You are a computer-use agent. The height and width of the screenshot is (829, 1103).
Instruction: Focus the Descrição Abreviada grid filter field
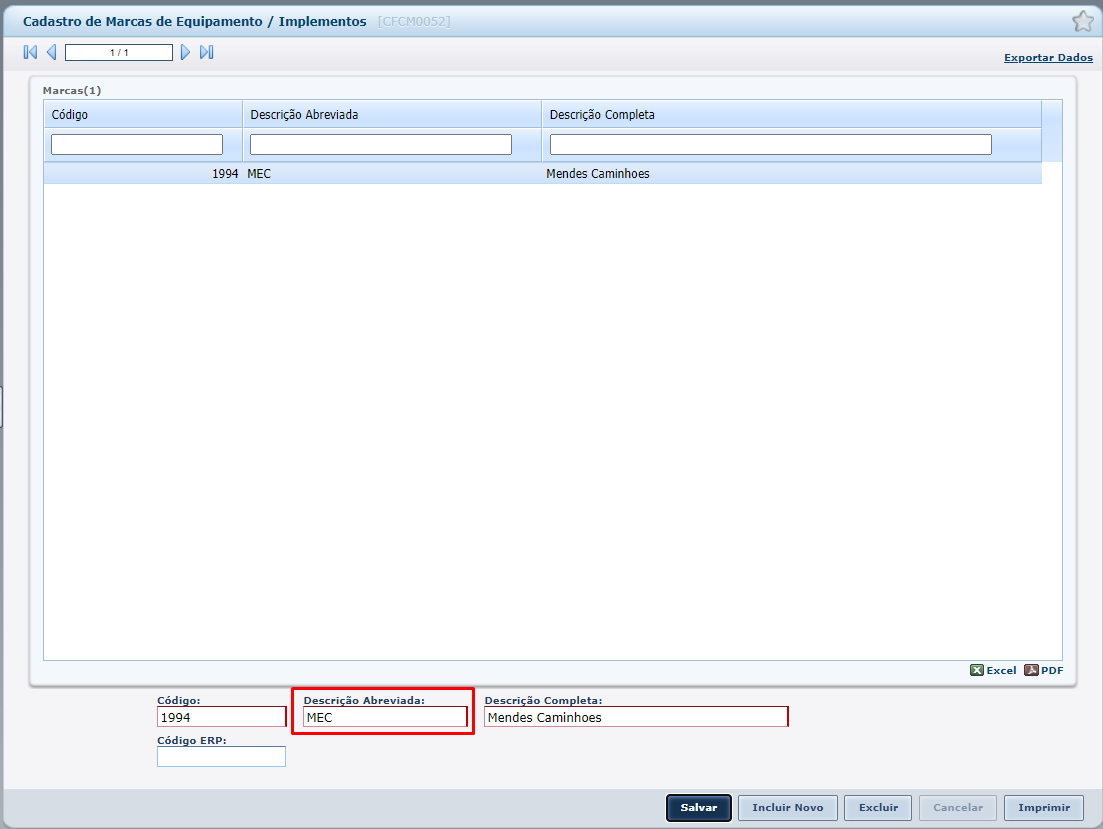[x=381, y=144]
